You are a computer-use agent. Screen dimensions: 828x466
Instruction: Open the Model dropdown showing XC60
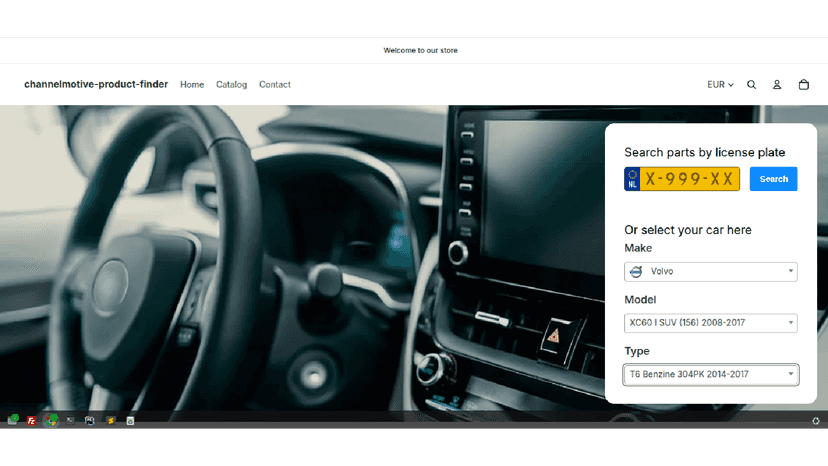click(x=711, y=323)
